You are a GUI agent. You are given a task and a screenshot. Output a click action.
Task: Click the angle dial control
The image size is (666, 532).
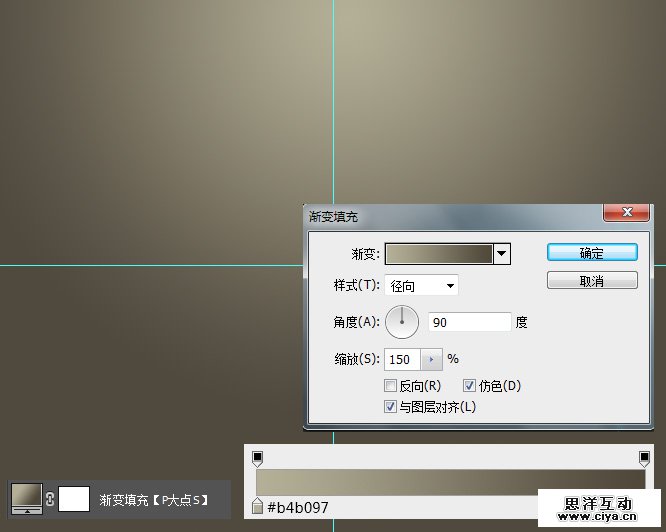[402, 322]
